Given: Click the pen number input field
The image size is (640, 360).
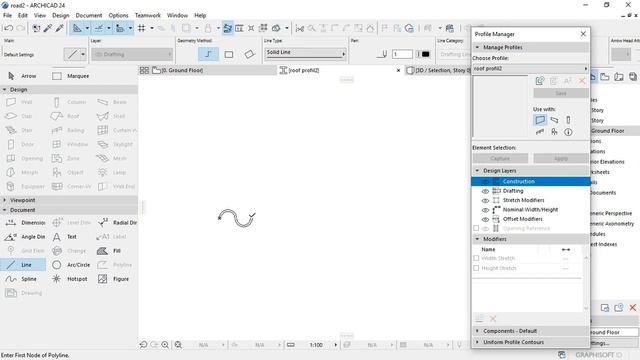Looking at the screenshot, I should point(402,54).
